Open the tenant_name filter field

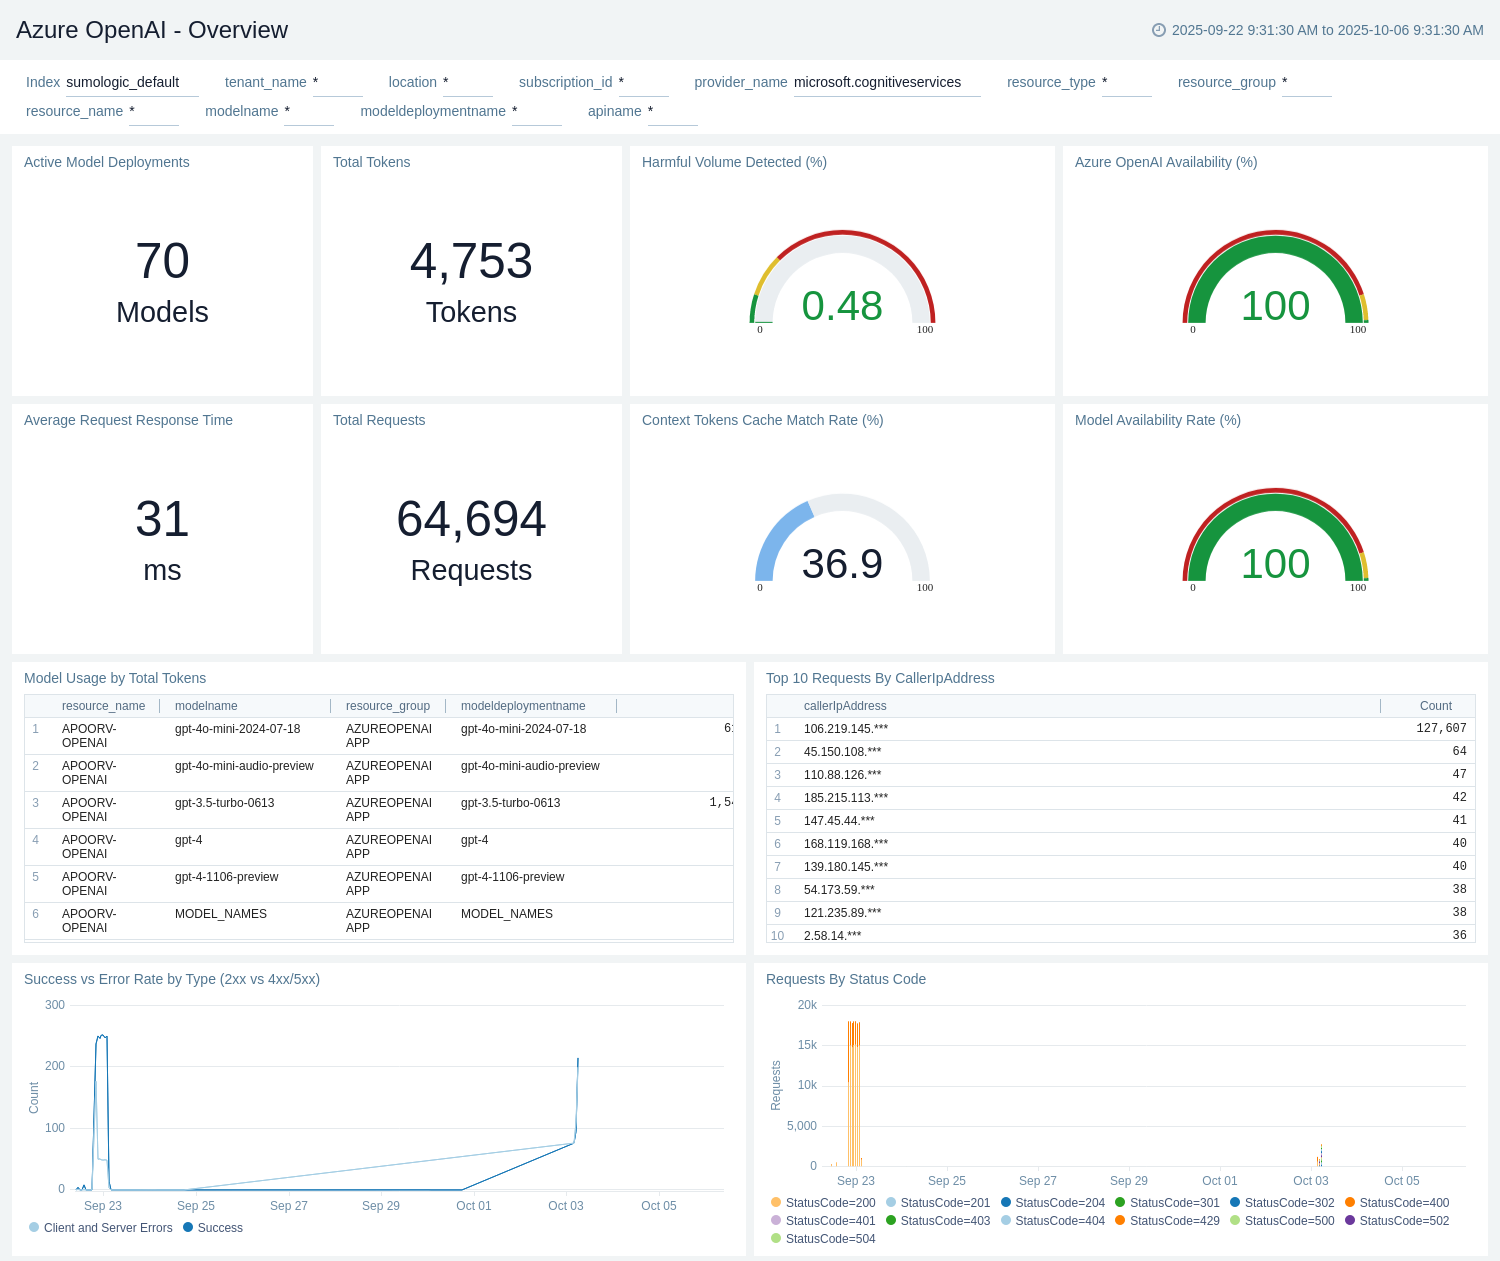(x=337, y=83)
